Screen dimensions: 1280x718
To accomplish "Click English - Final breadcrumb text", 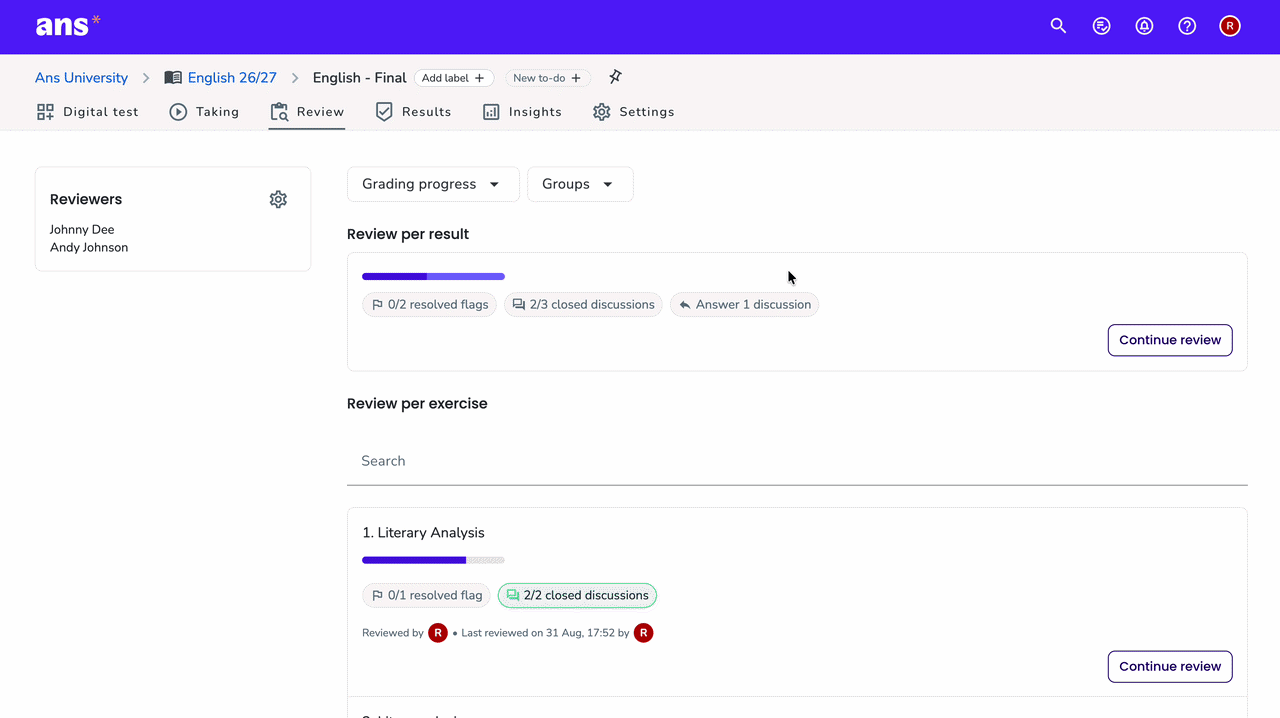I will point(360,78).
